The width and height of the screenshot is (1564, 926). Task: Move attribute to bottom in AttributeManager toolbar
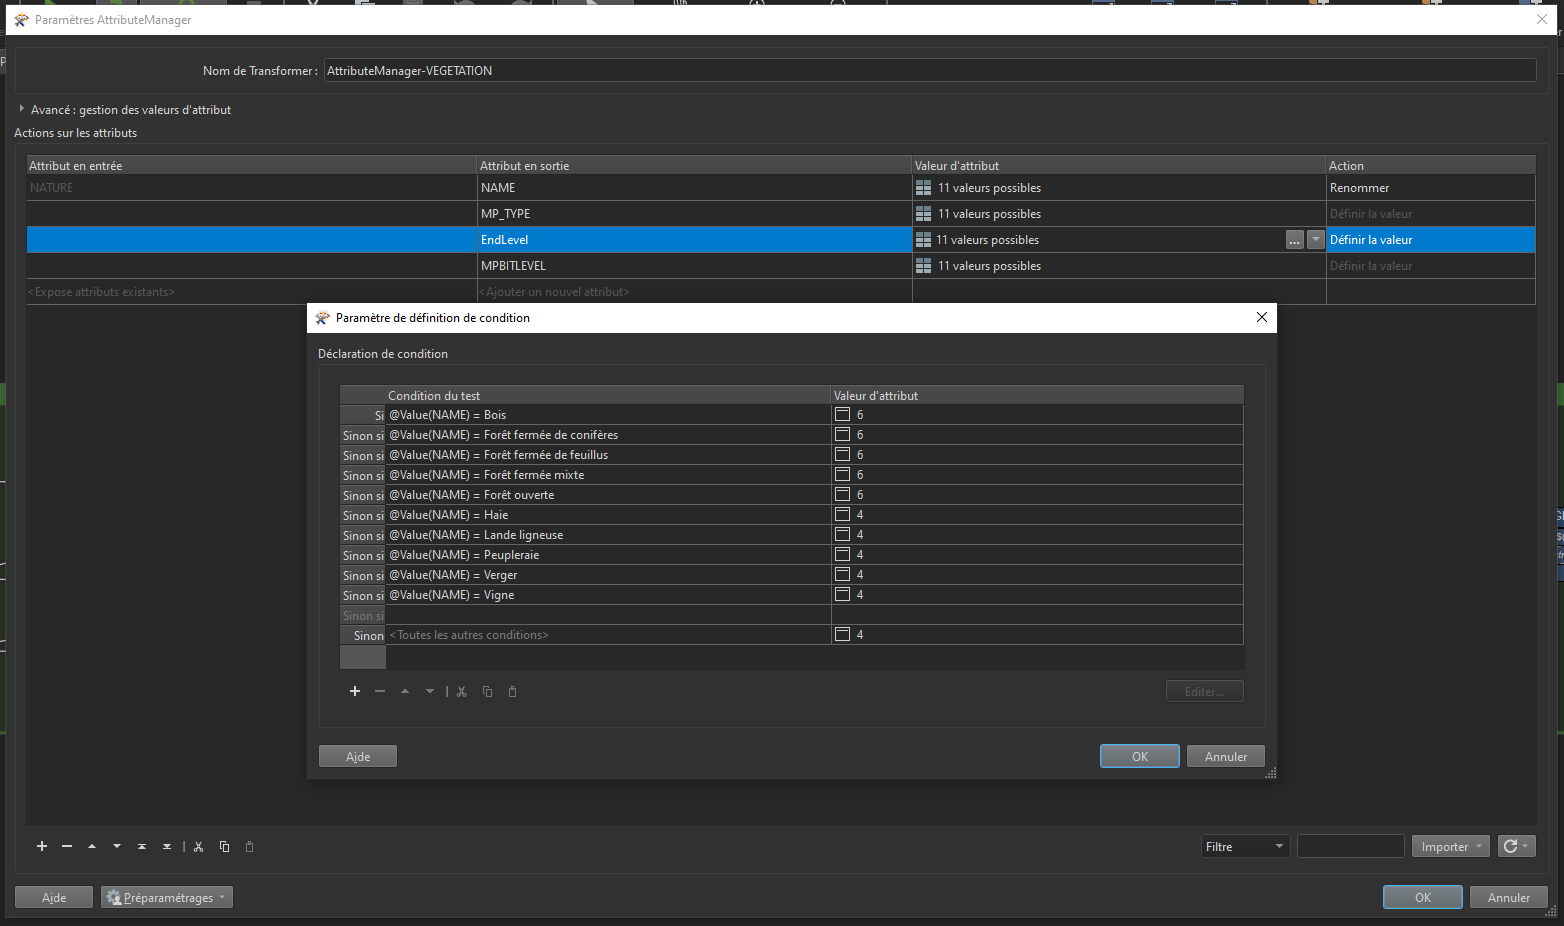(167, 846)
